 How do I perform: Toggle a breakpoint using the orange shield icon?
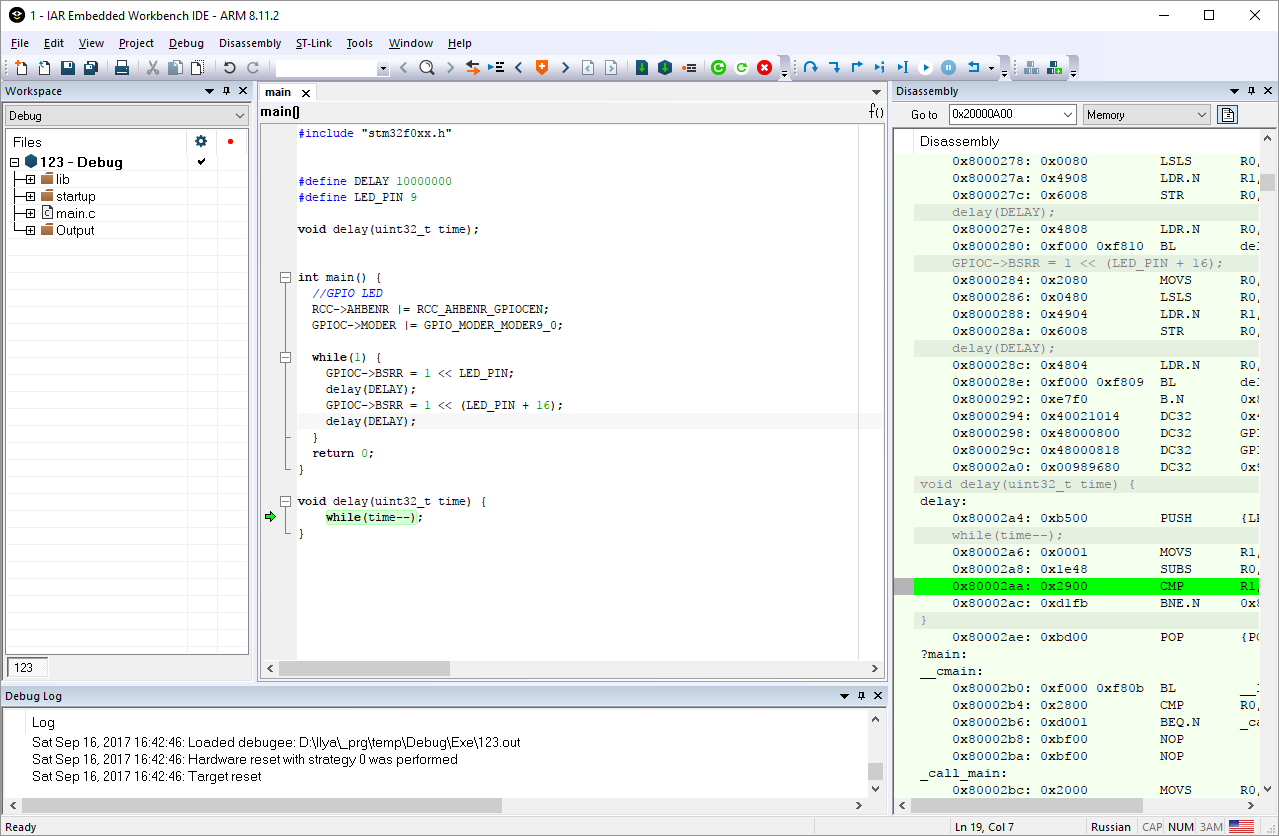point(540,67)
